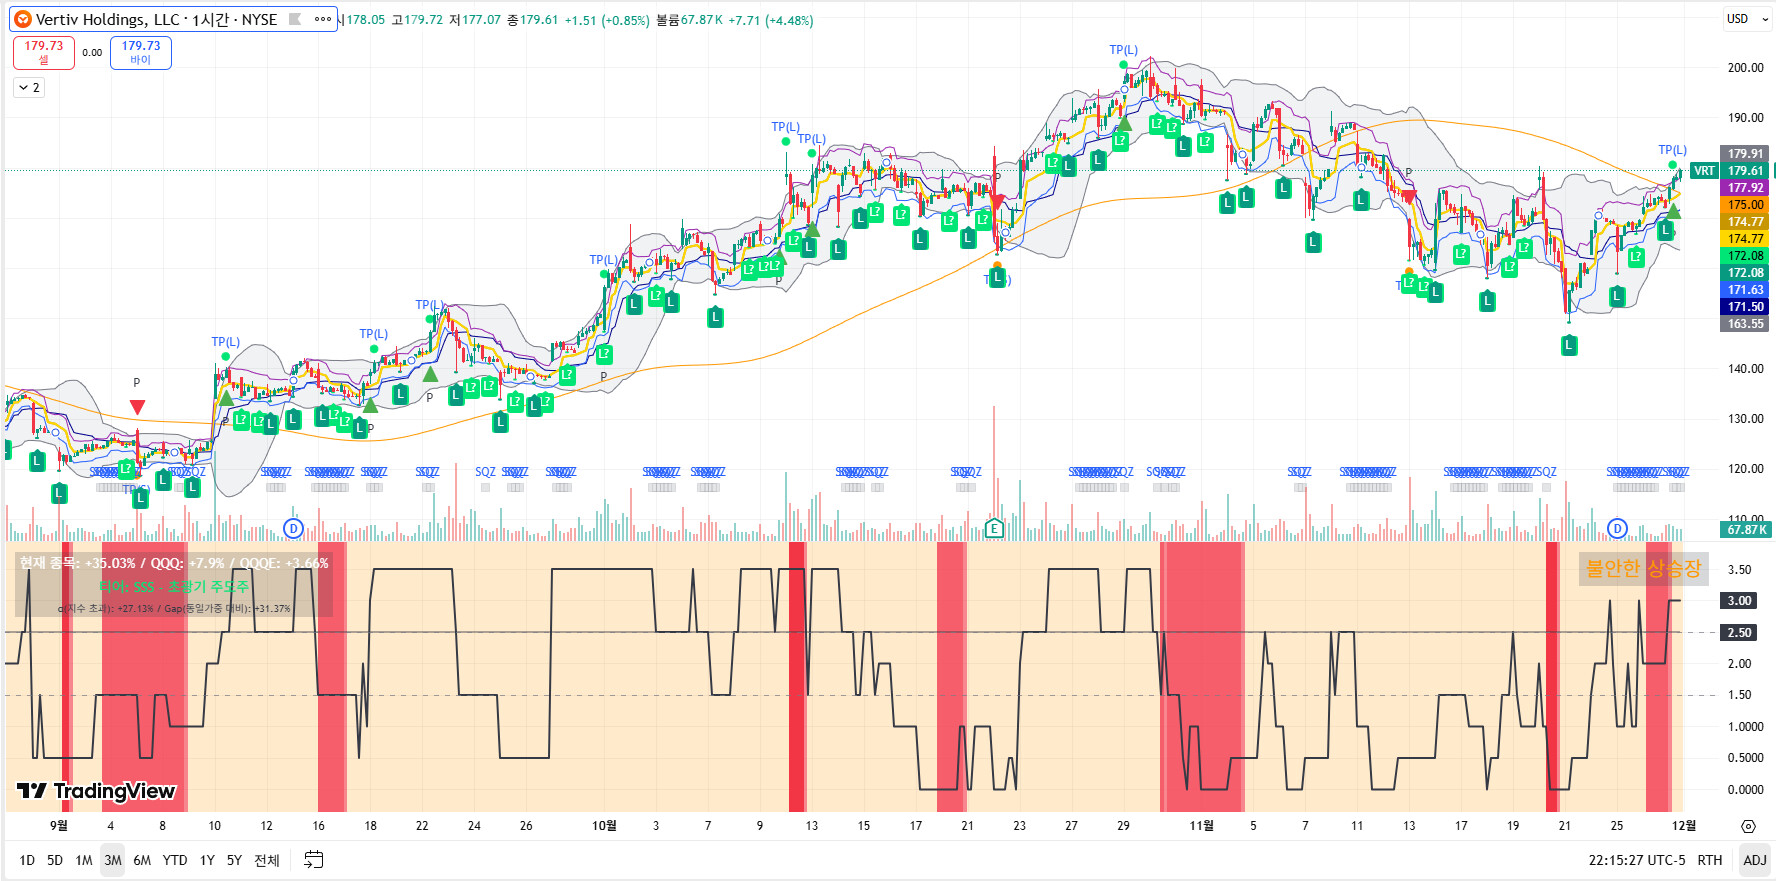The width and height of the screenshot is (1776, 881).
Task: Click the green up-triangle signal near September 10
Action: (x=226, y=398)
